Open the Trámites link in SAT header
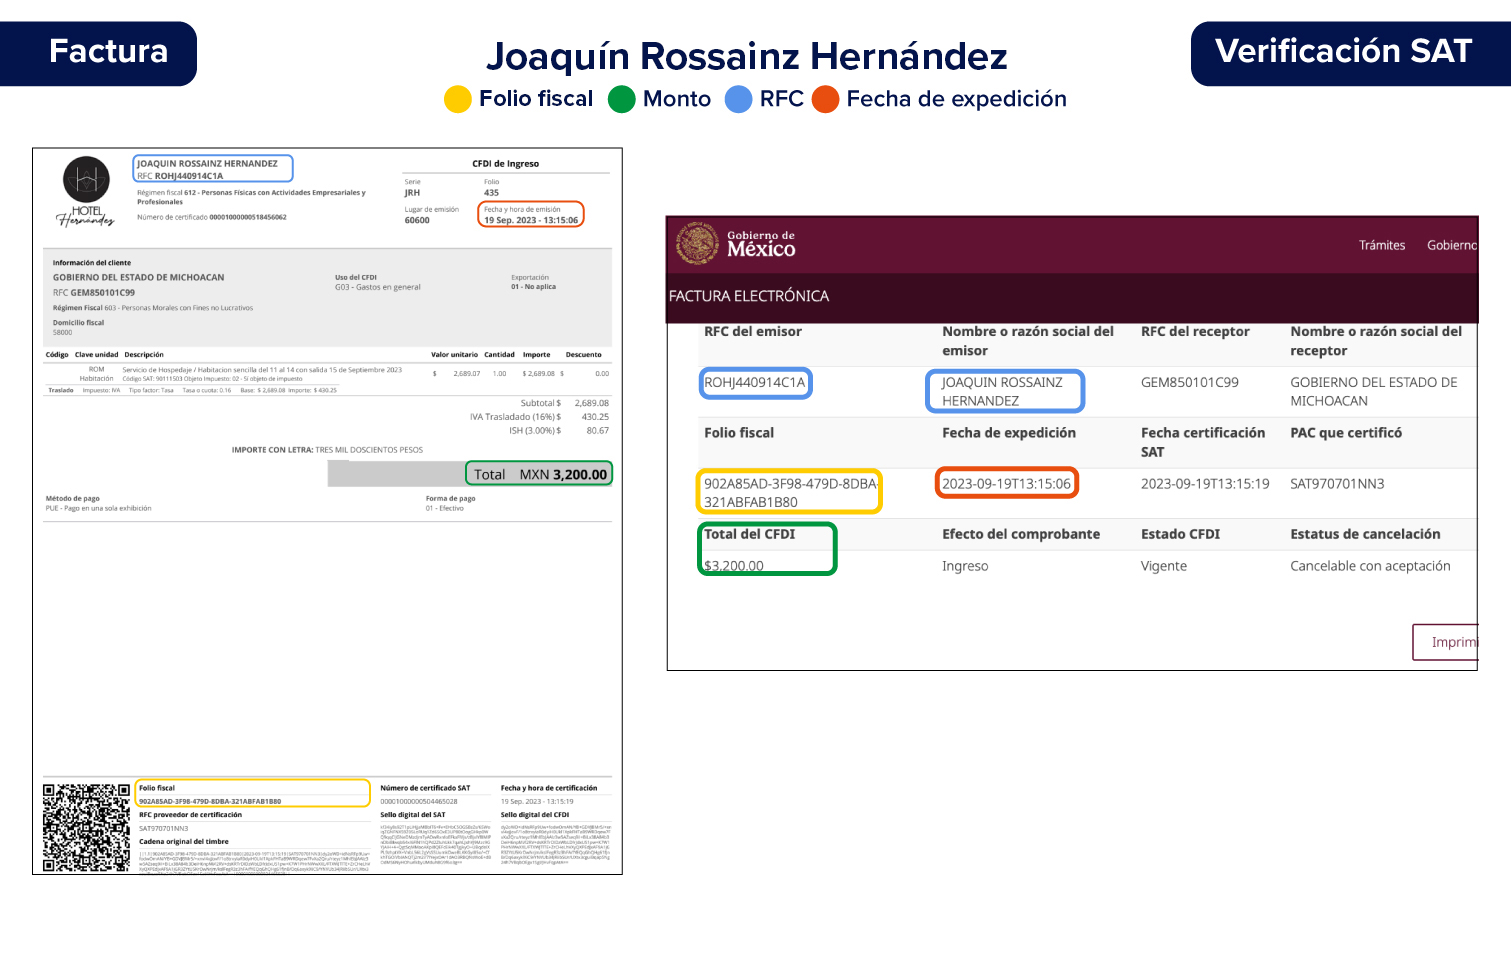This screenshot has width=1511, height=957. (1382, 245)
